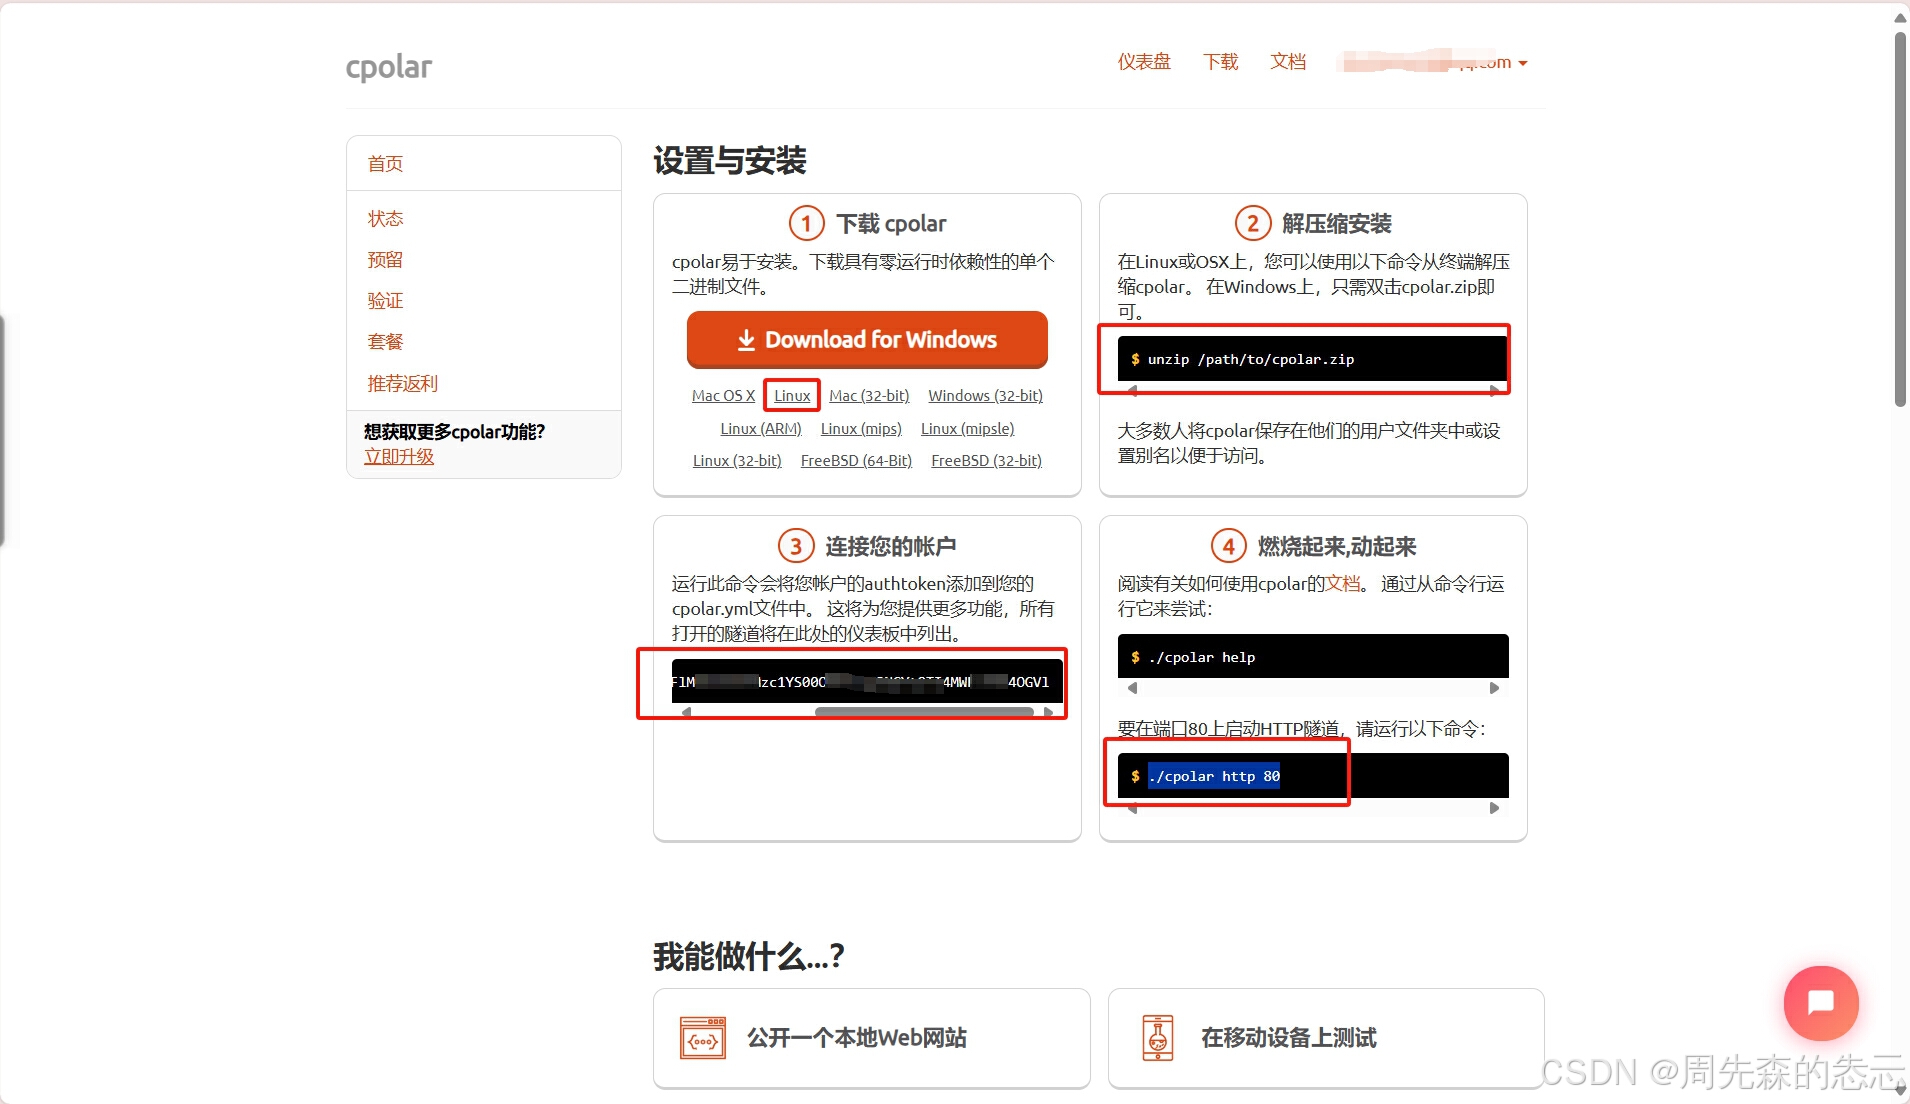This screenshot has width=1910, height=1104.
Task: Click the Mac (32-bit) download link
Action: coord(869,396)
